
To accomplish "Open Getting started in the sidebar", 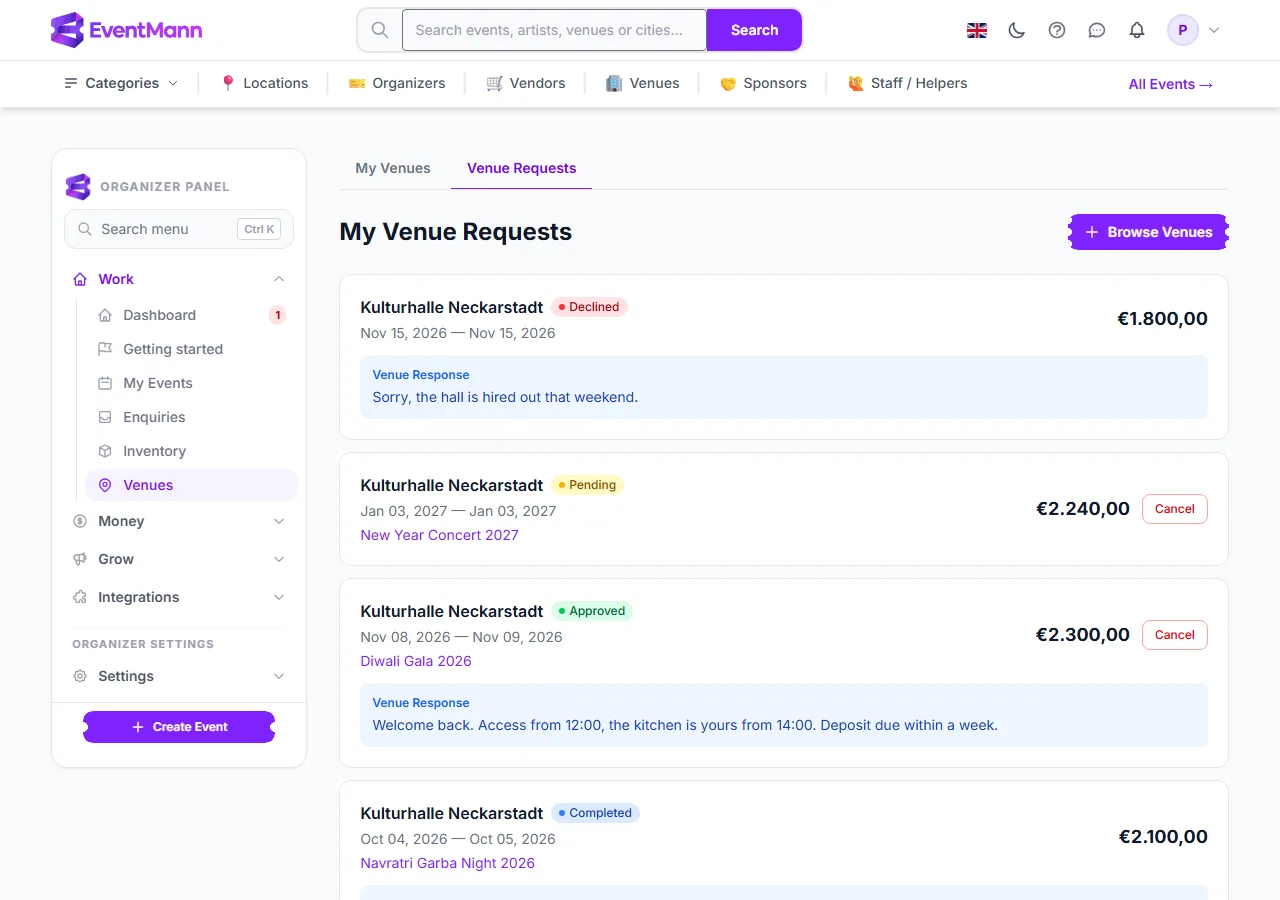I will click(191, 349).
